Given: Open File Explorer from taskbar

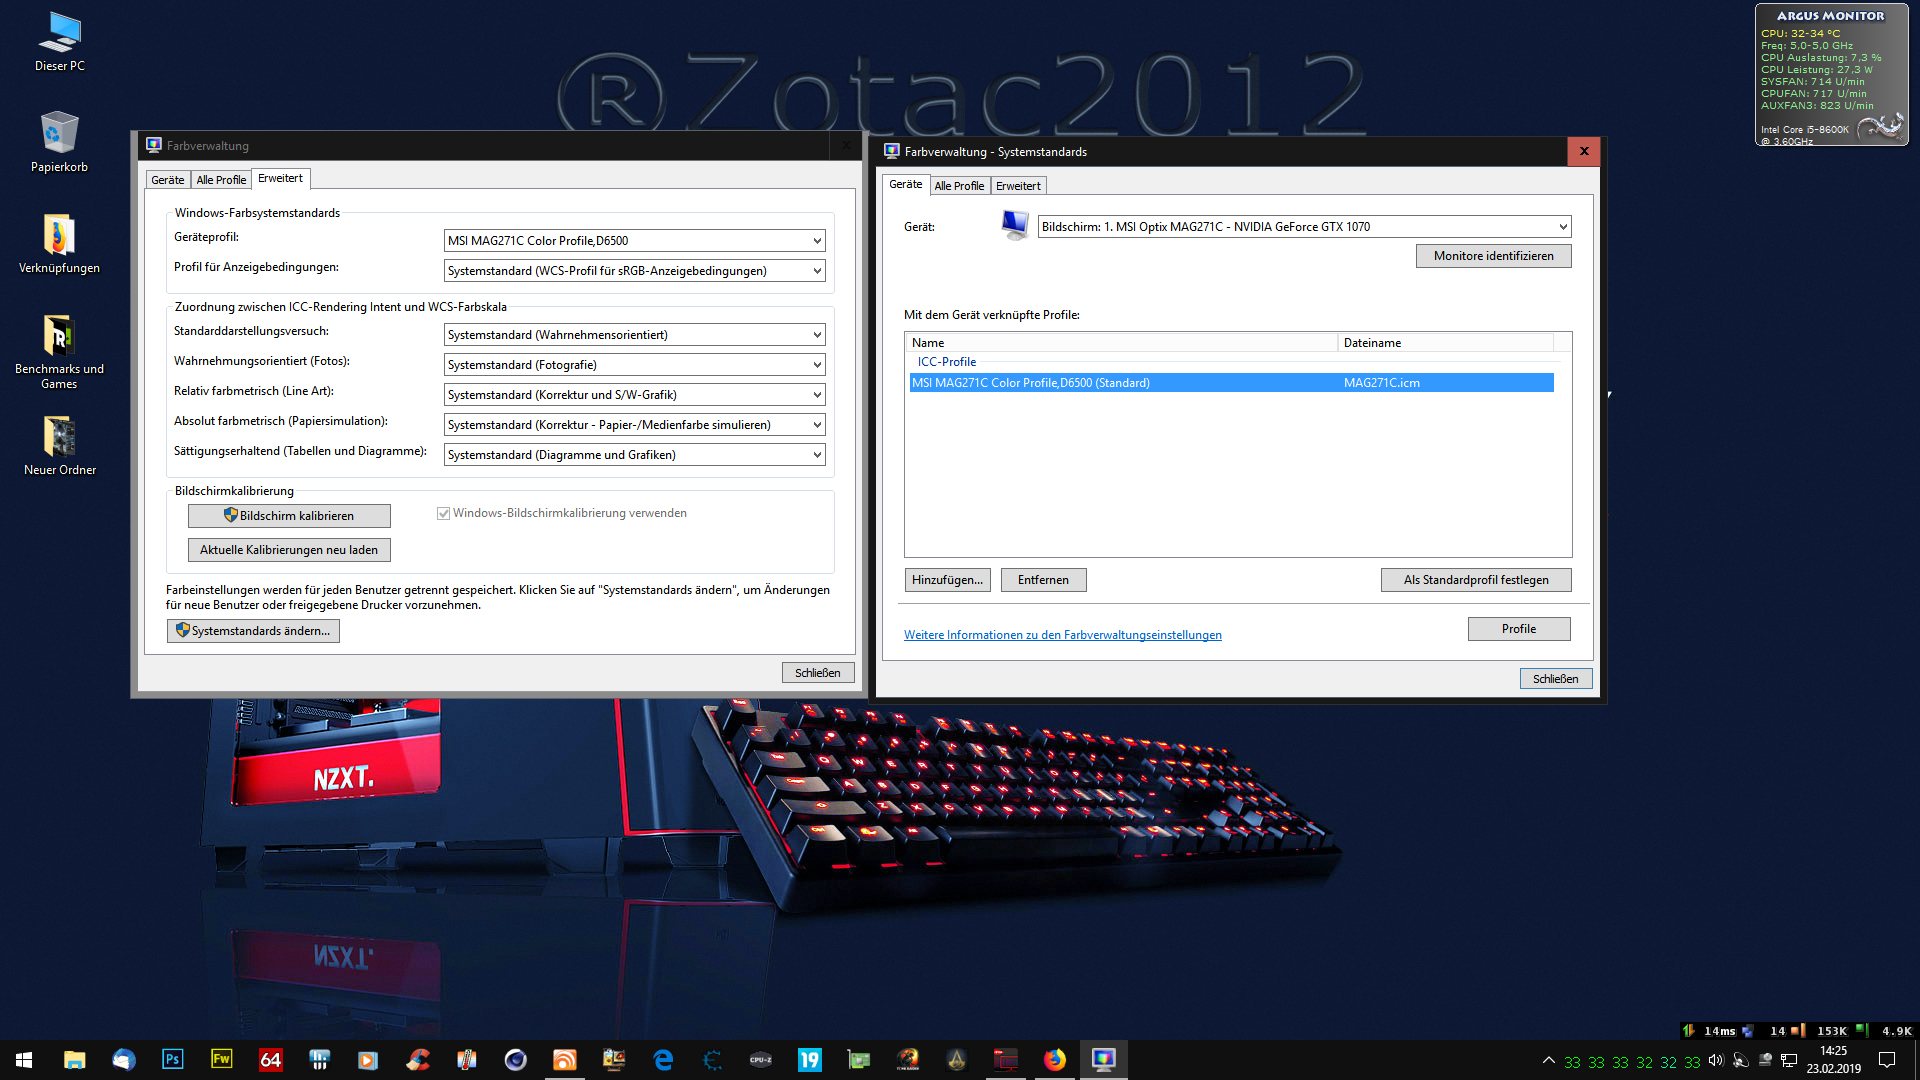Looking at the screenshot, I should pos(74,1059).
